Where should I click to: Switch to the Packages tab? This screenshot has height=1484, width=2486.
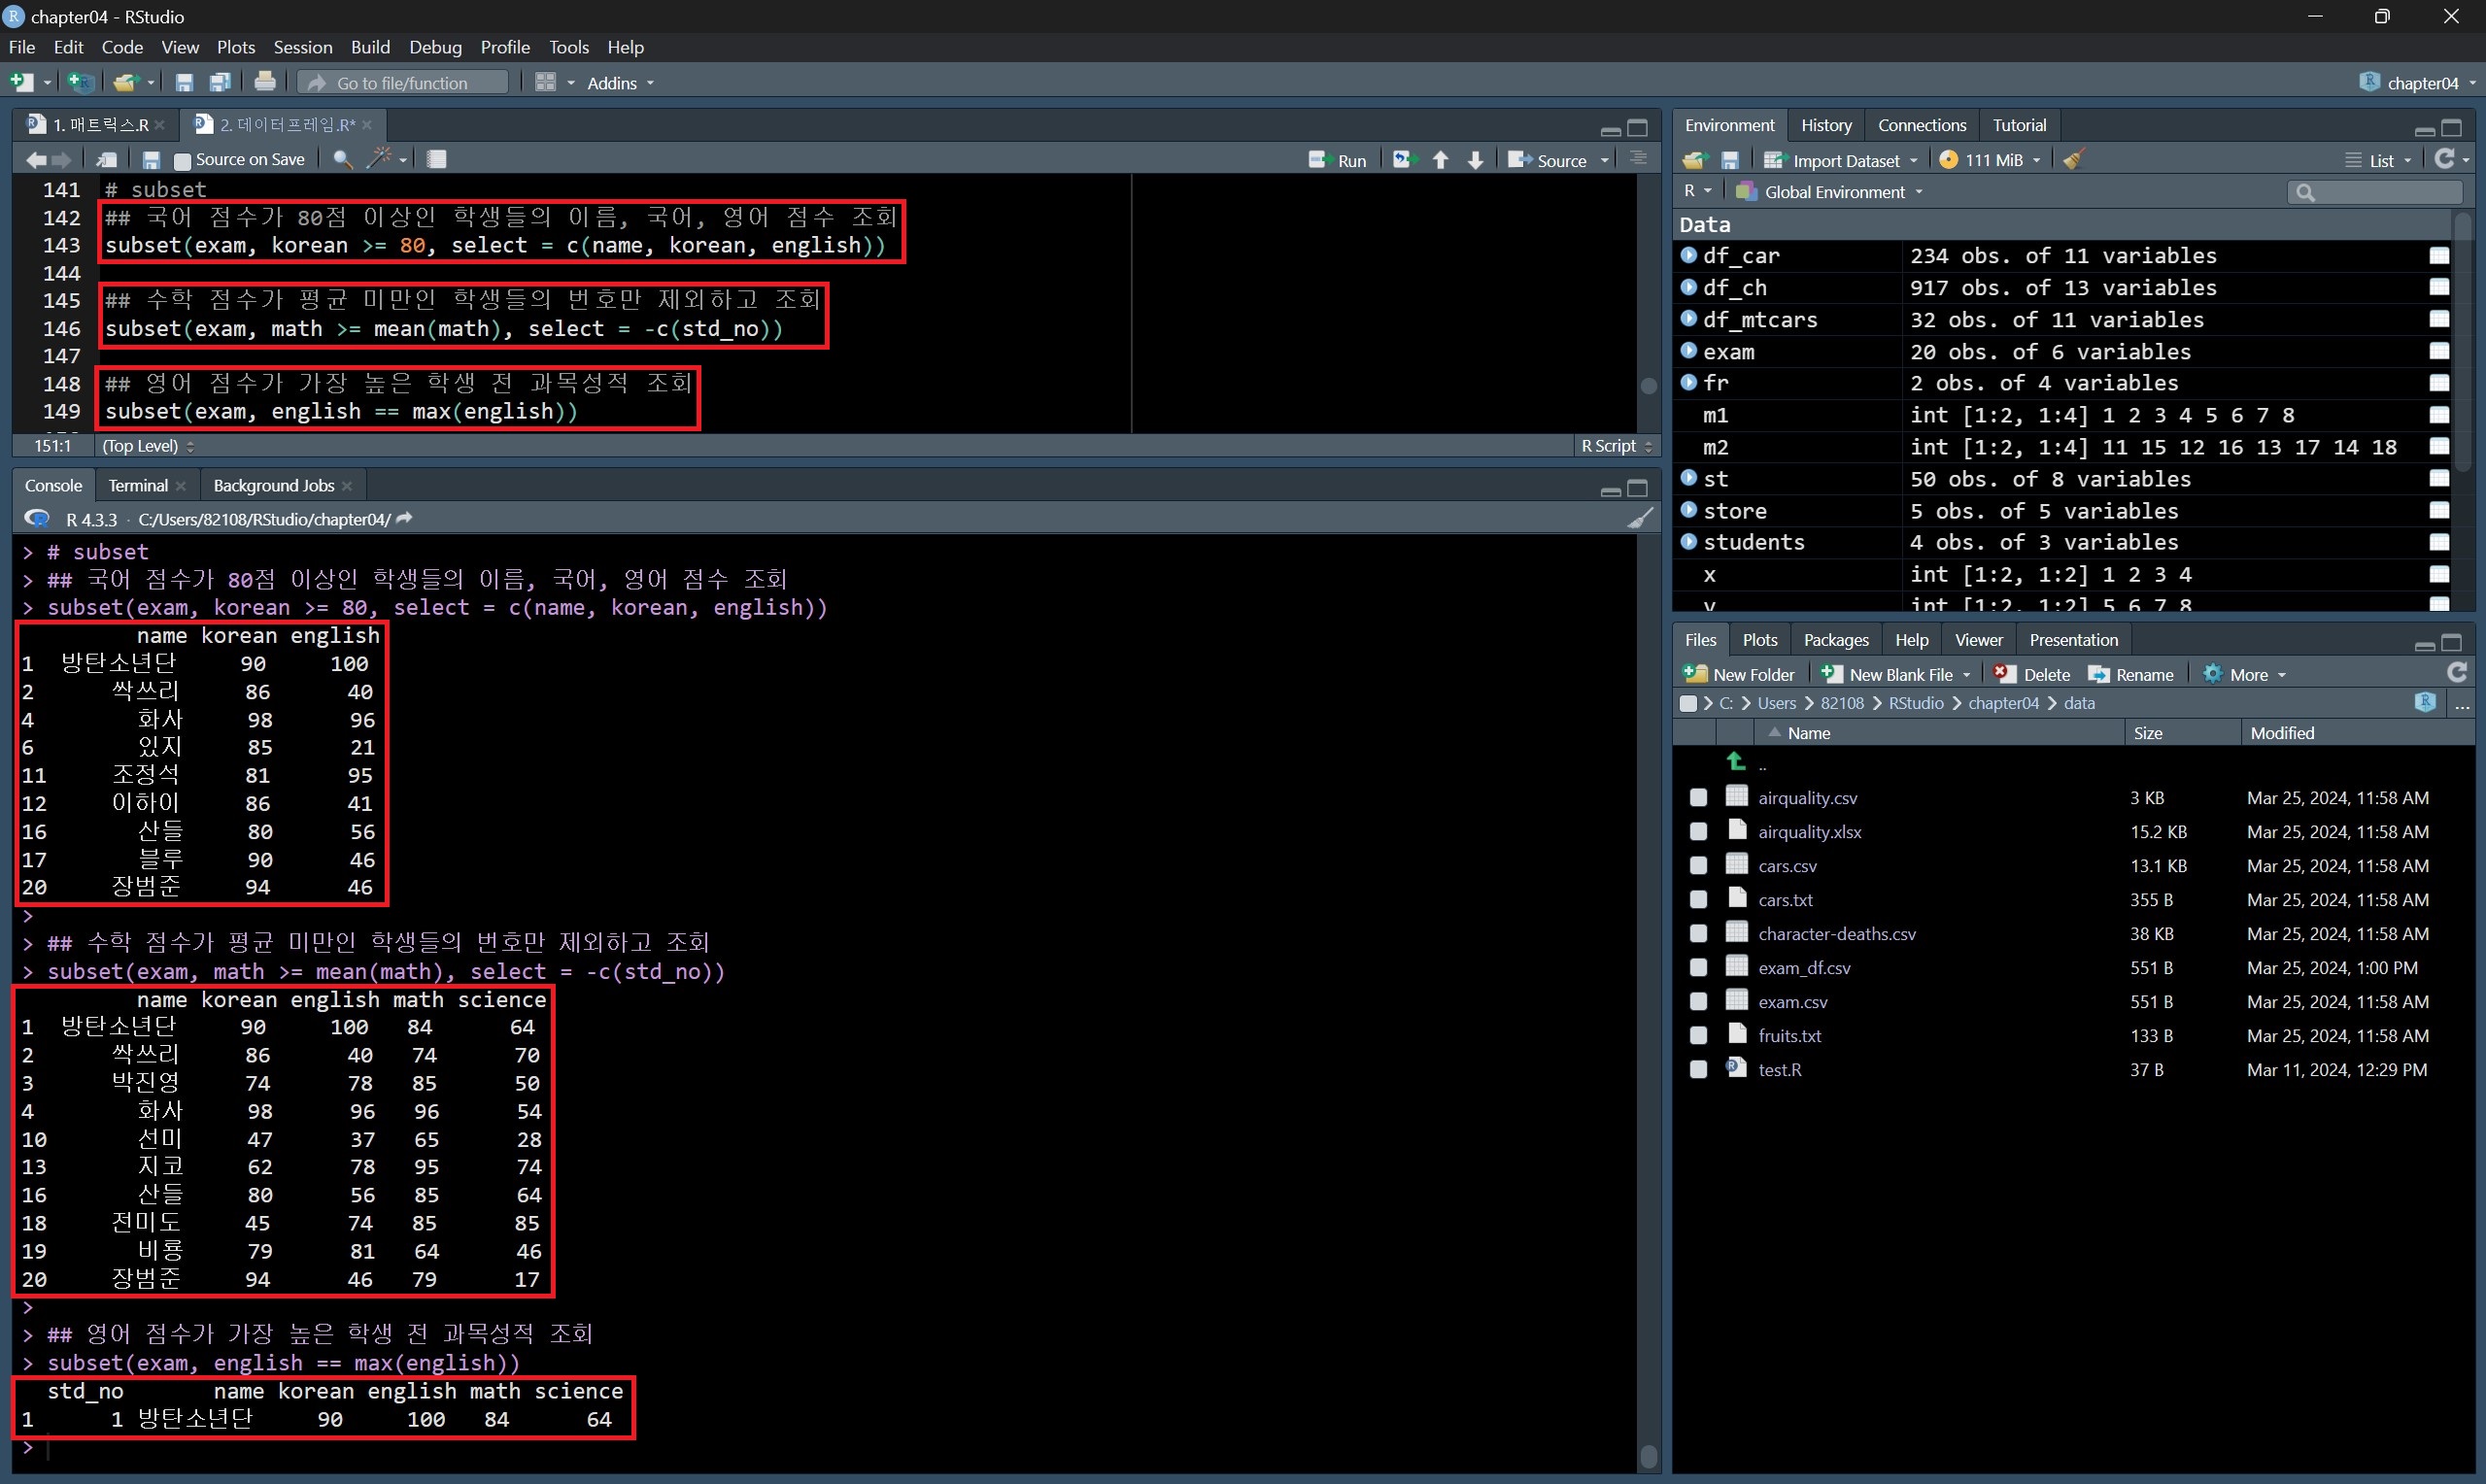pos(1835,640)
